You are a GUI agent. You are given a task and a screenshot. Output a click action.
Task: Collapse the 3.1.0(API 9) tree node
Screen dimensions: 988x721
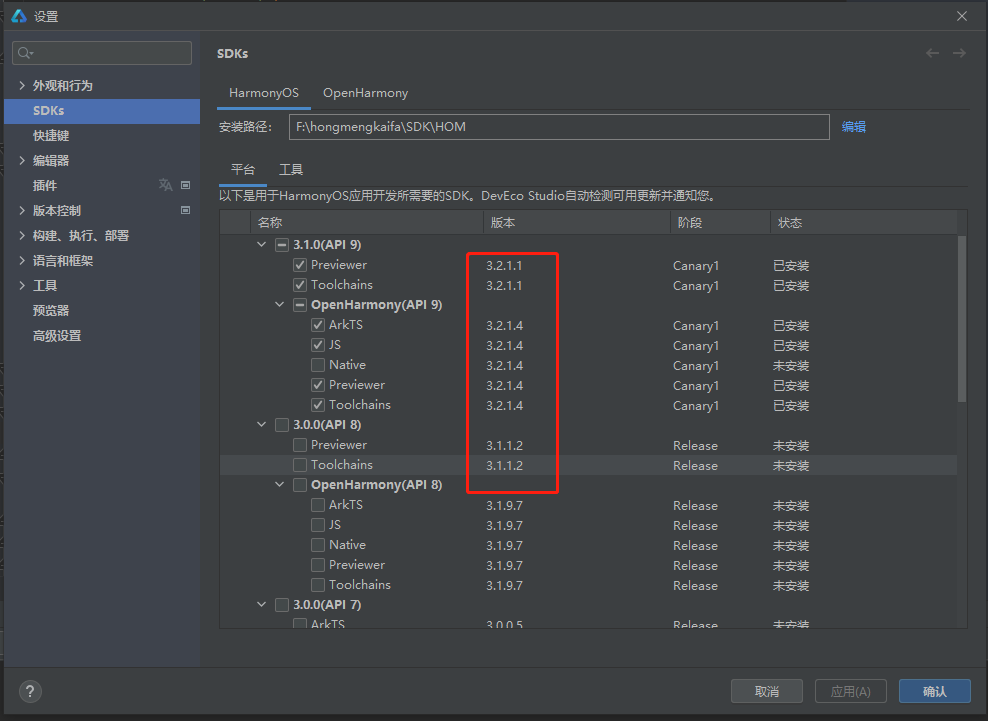(261, 245)
